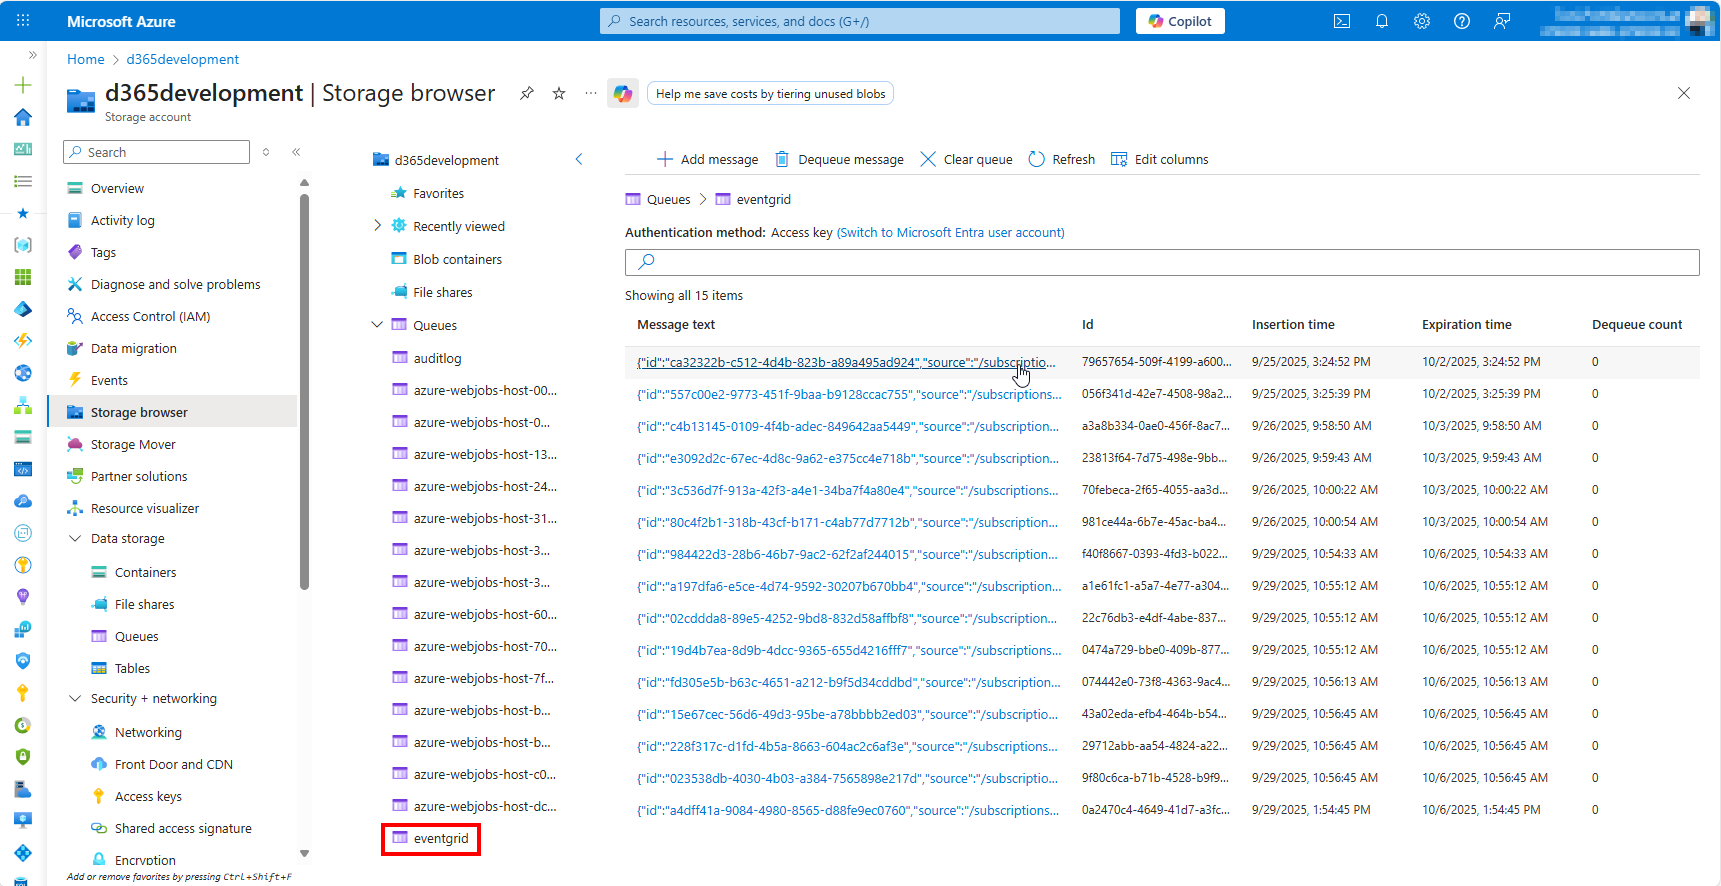Collapse the Queues tree node
The width and height of the screenshot is (1721, 886).
(377, 325)
